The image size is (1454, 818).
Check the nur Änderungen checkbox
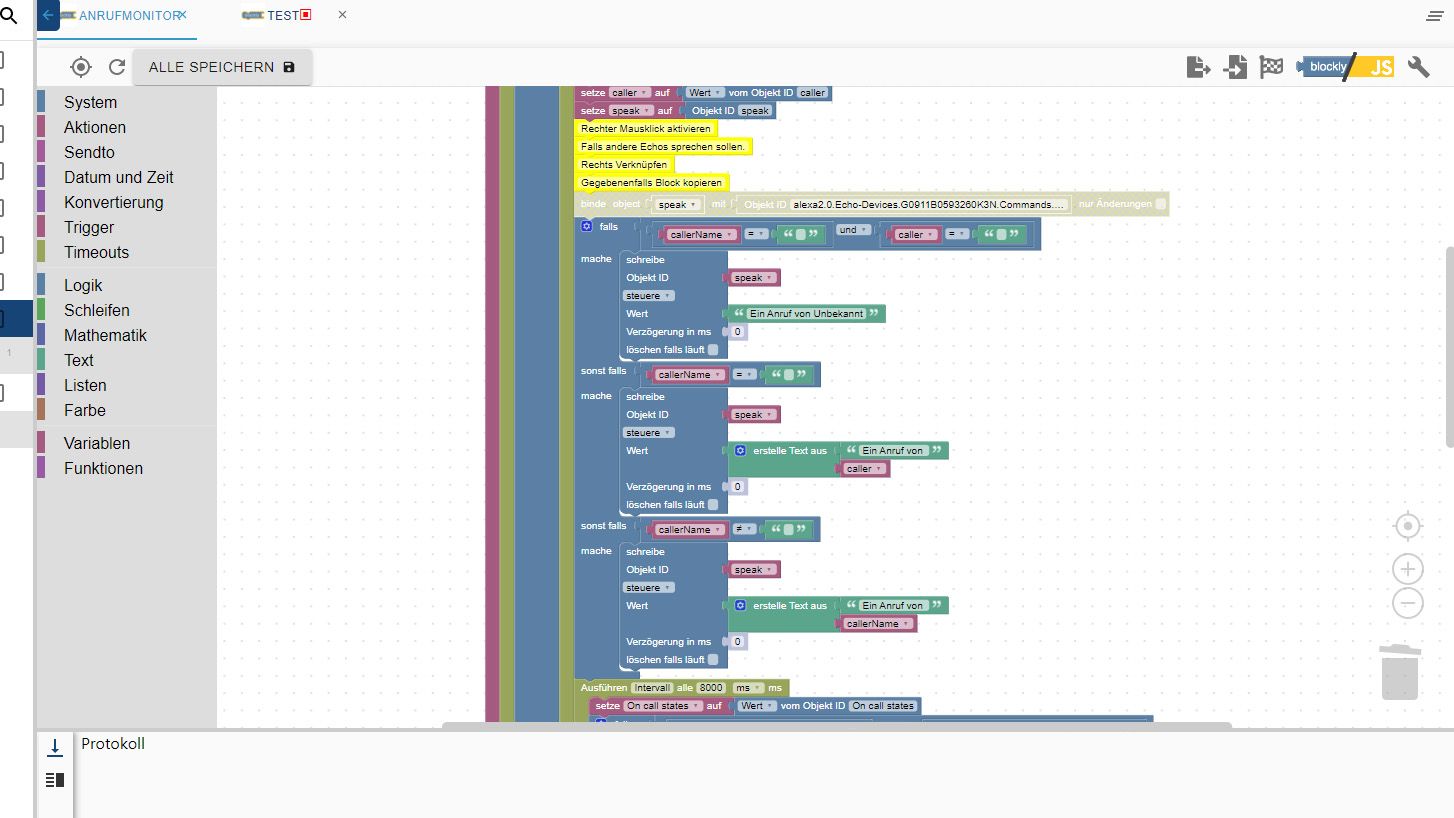(1160, 205)
